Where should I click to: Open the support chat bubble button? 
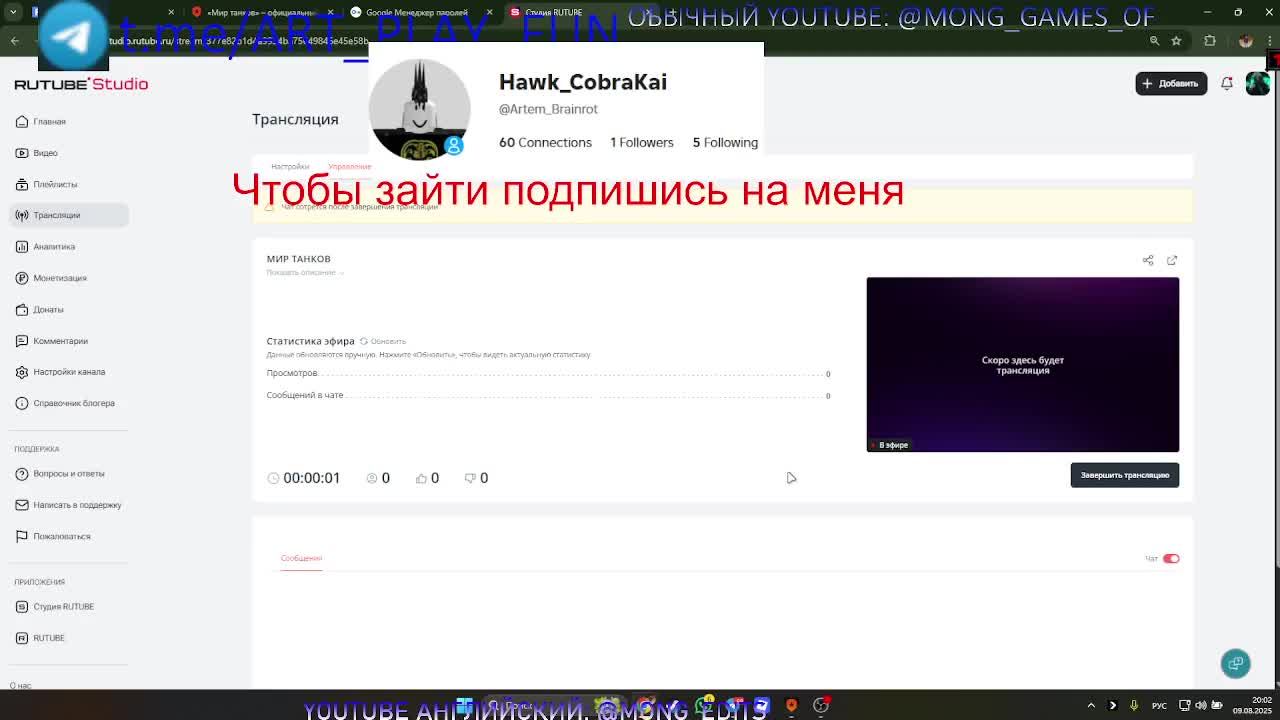pyautogui.click(x=1235, y=663)
